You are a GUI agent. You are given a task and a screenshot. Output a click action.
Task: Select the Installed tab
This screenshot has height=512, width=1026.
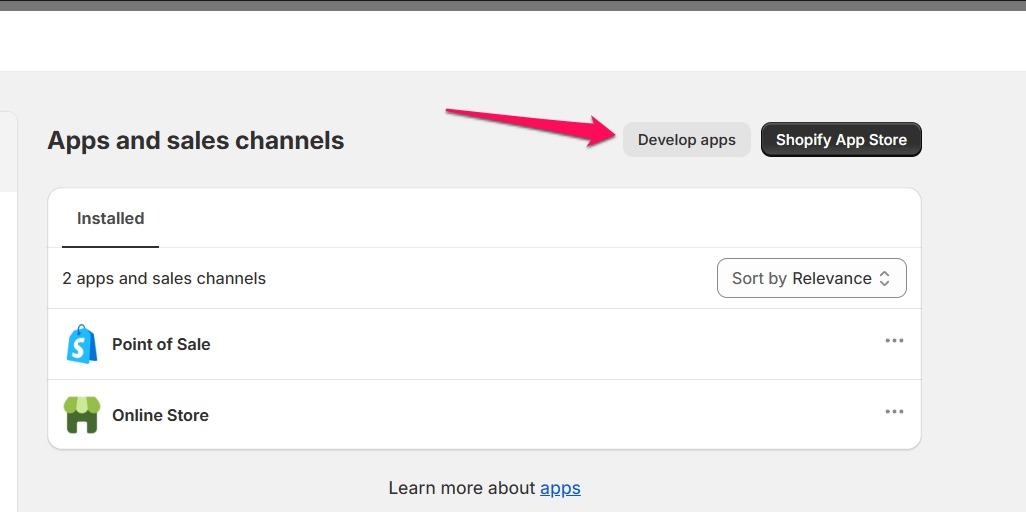point(111,219)
